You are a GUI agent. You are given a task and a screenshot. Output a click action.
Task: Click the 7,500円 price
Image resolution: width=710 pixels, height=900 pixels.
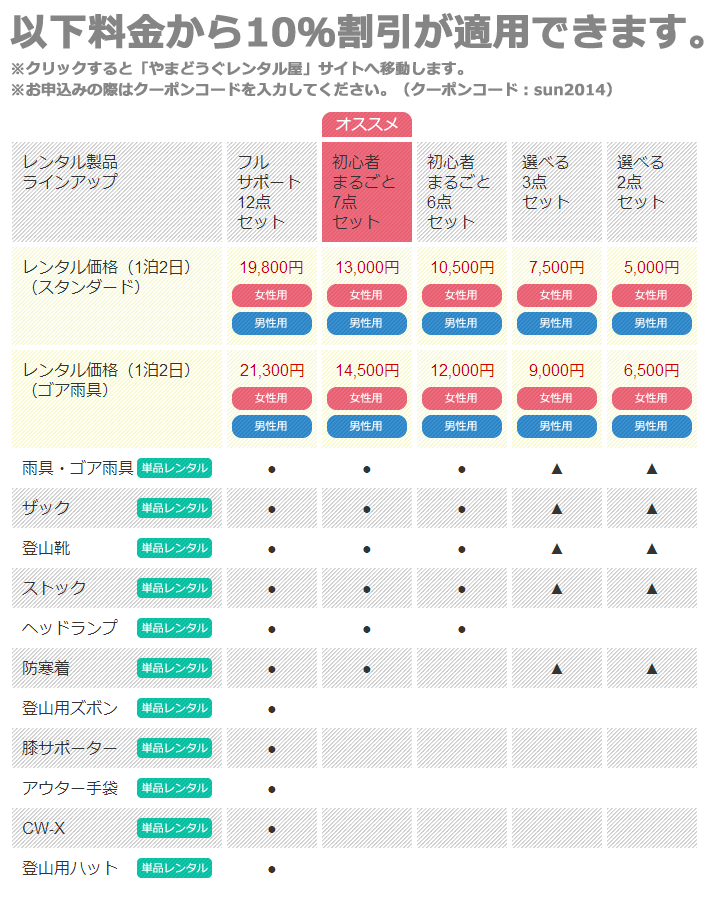[x=557, y=267]
